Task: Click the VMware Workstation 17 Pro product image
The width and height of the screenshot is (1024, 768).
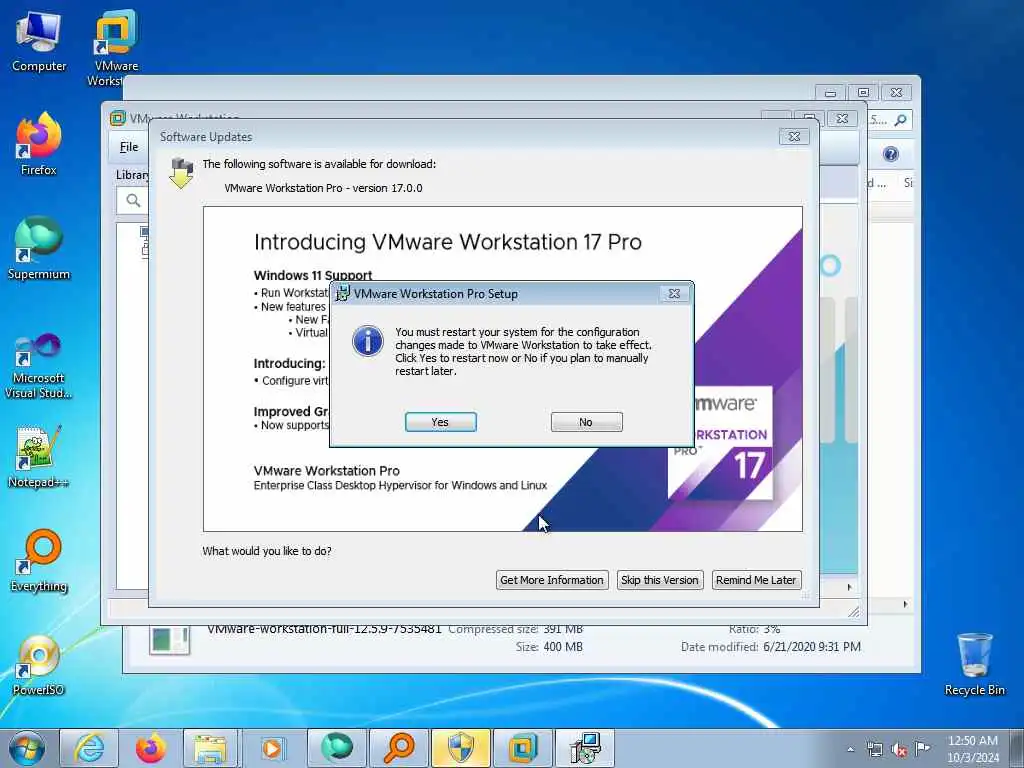Action: click(x=720, y=443)
